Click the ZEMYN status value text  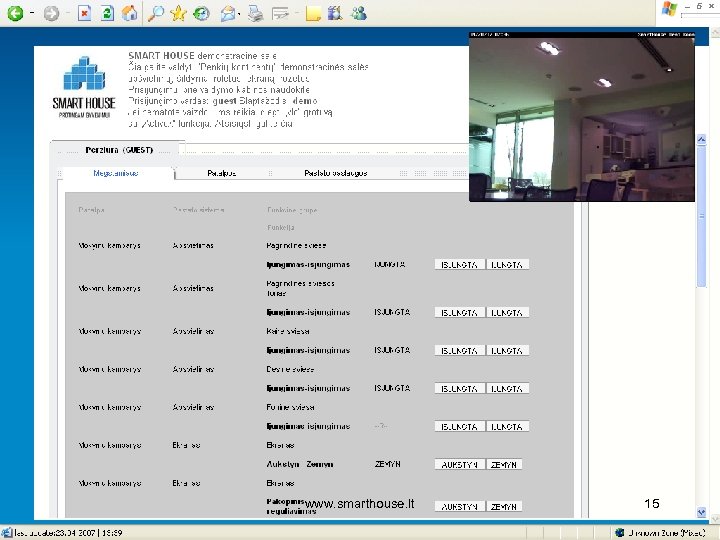[388, 464]
